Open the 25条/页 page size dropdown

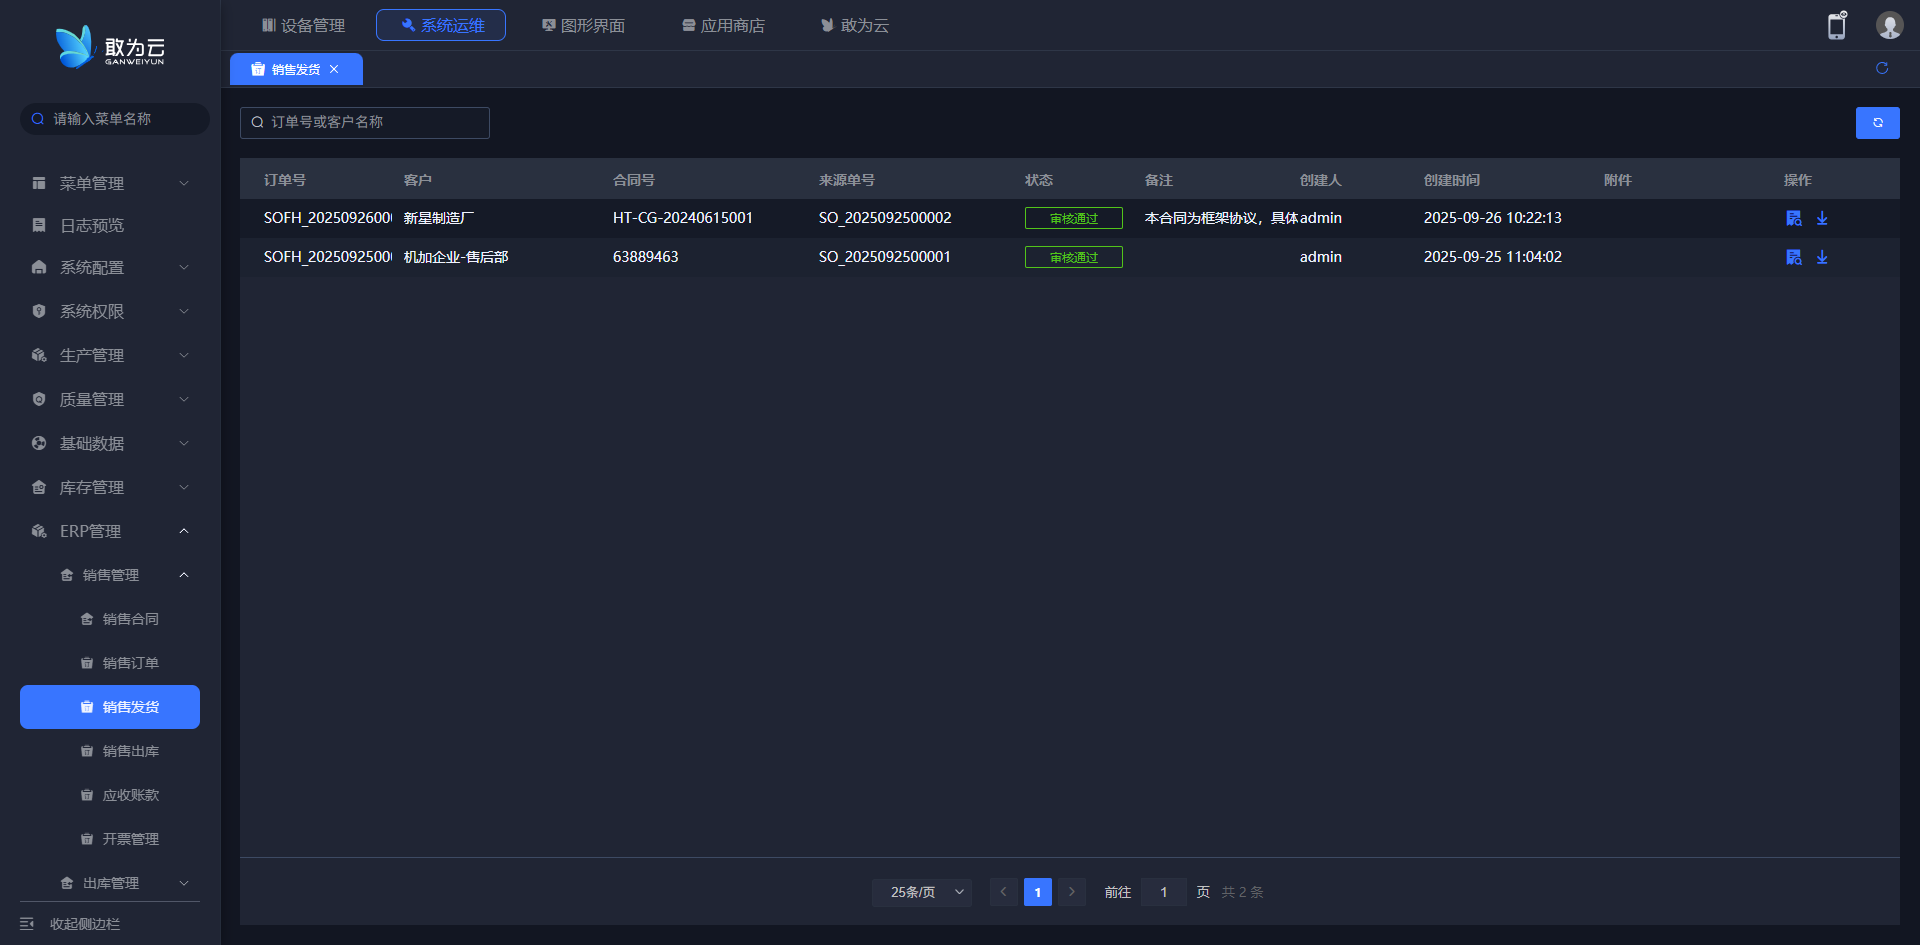point(922,892)
